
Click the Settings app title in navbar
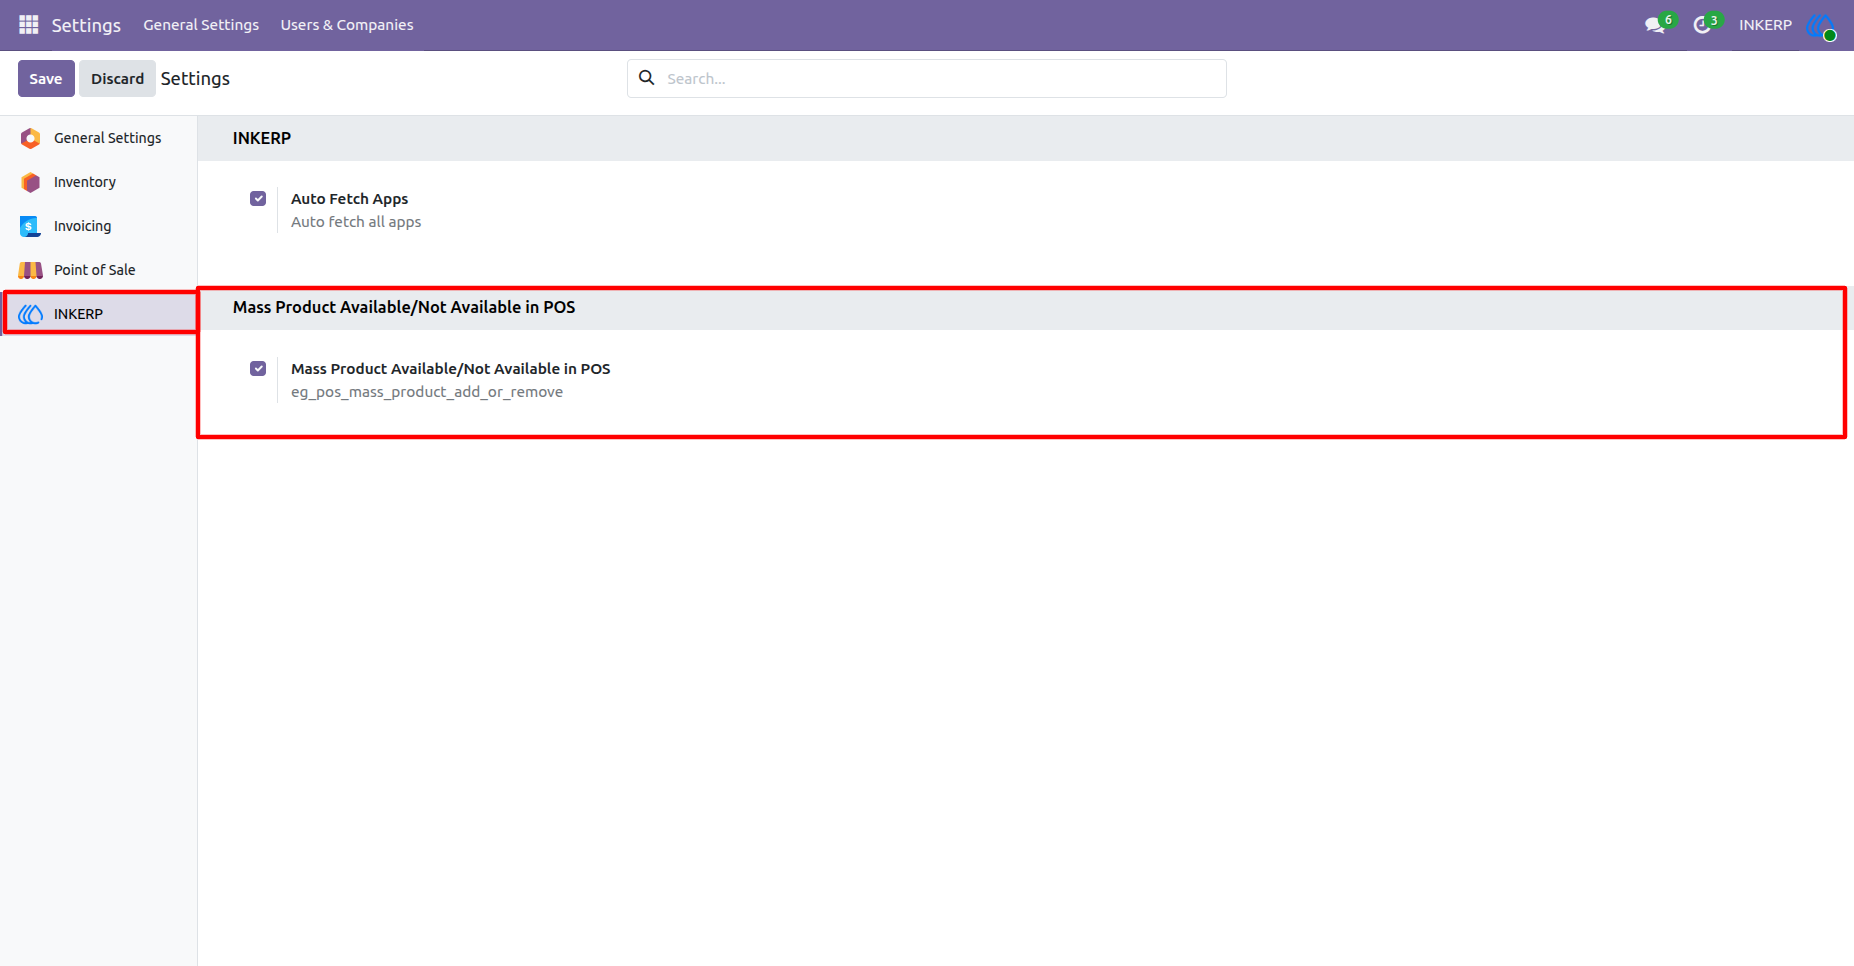(x=86, y=25)
